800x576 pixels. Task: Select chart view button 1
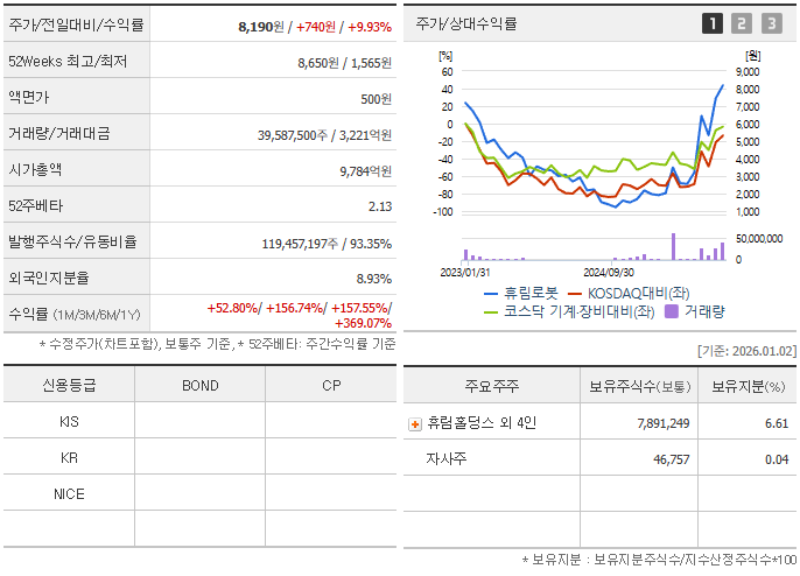tap(712, 23)
